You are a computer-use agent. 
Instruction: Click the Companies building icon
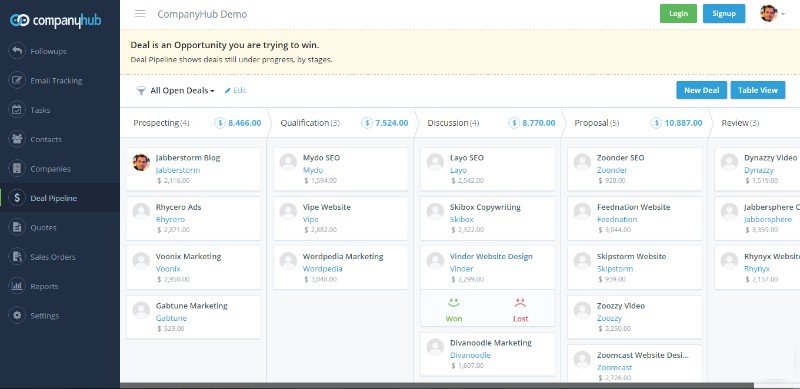17,168
